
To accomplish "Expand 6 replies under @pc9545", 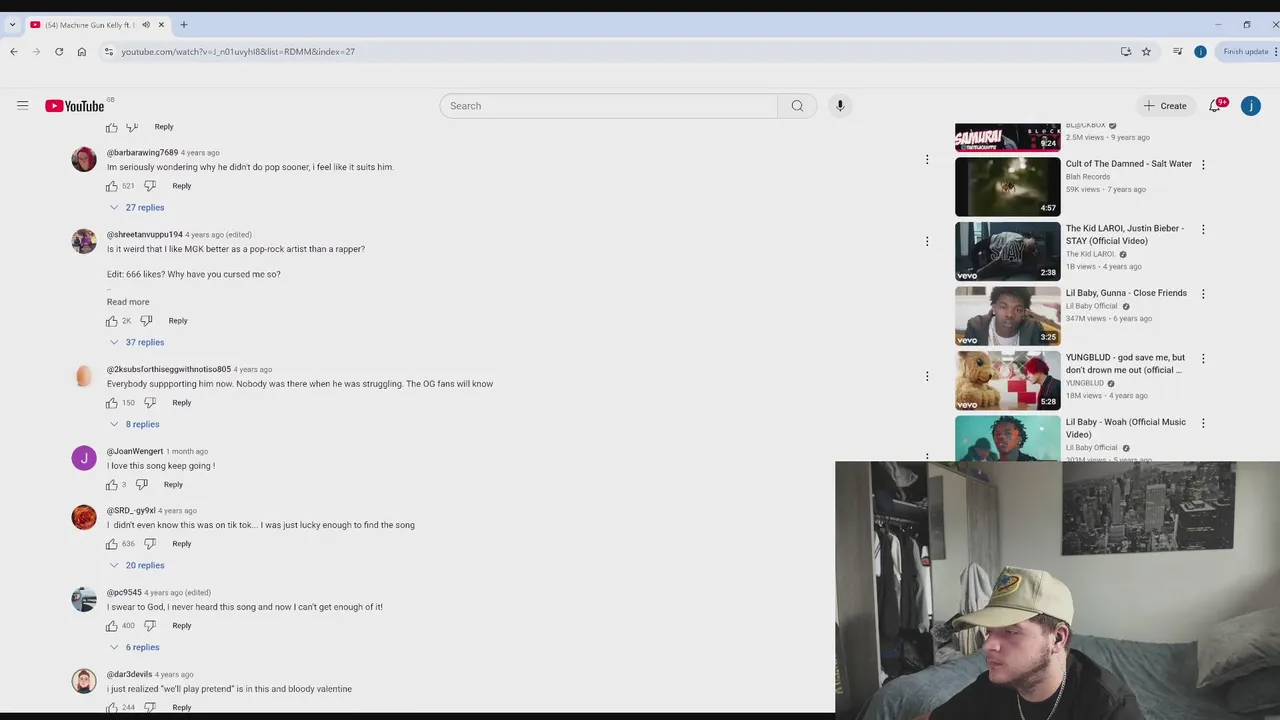I will (x=135, y=648).
